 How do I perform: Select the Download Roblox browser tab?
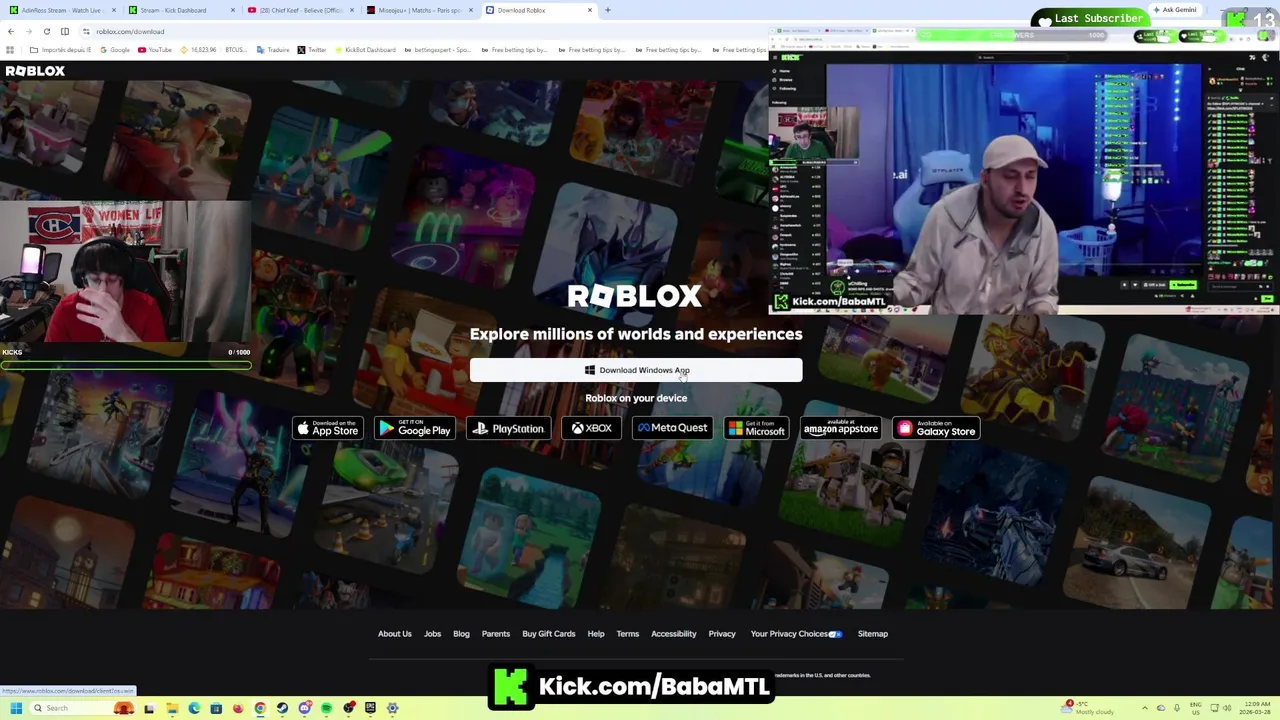pos(538,10)
